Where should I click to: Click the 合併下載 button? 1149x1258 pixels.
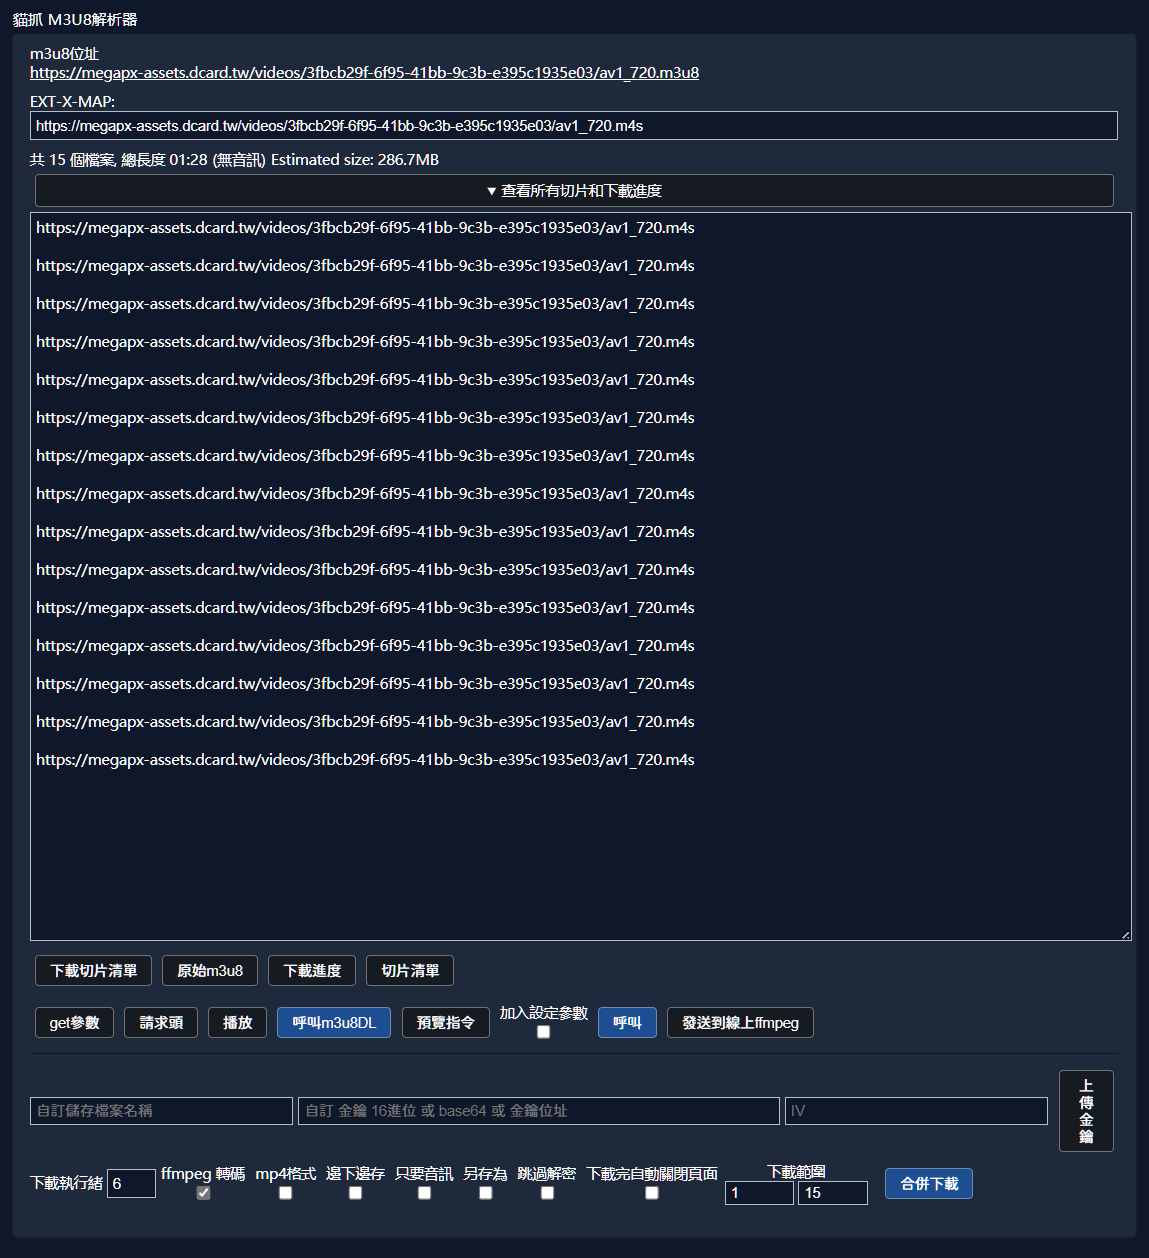pos(928,1183)
